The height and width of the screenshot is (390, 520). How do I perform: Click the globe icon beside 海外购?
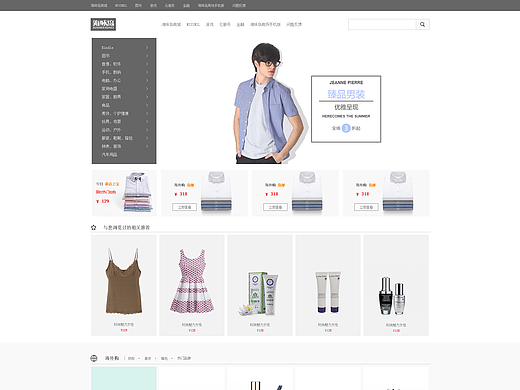94,358
